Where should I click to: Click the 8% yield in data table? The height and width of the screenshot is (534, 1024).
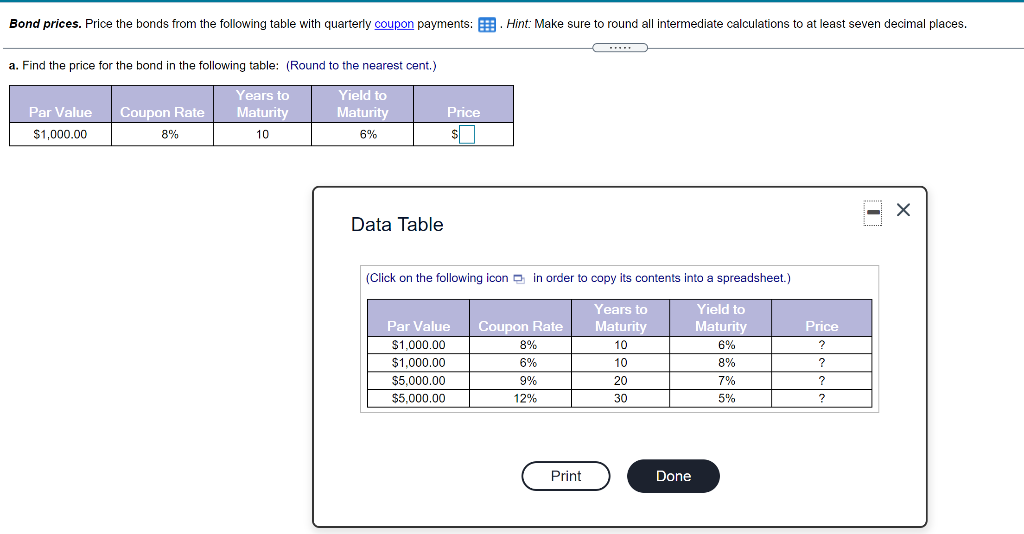(726, 362)
